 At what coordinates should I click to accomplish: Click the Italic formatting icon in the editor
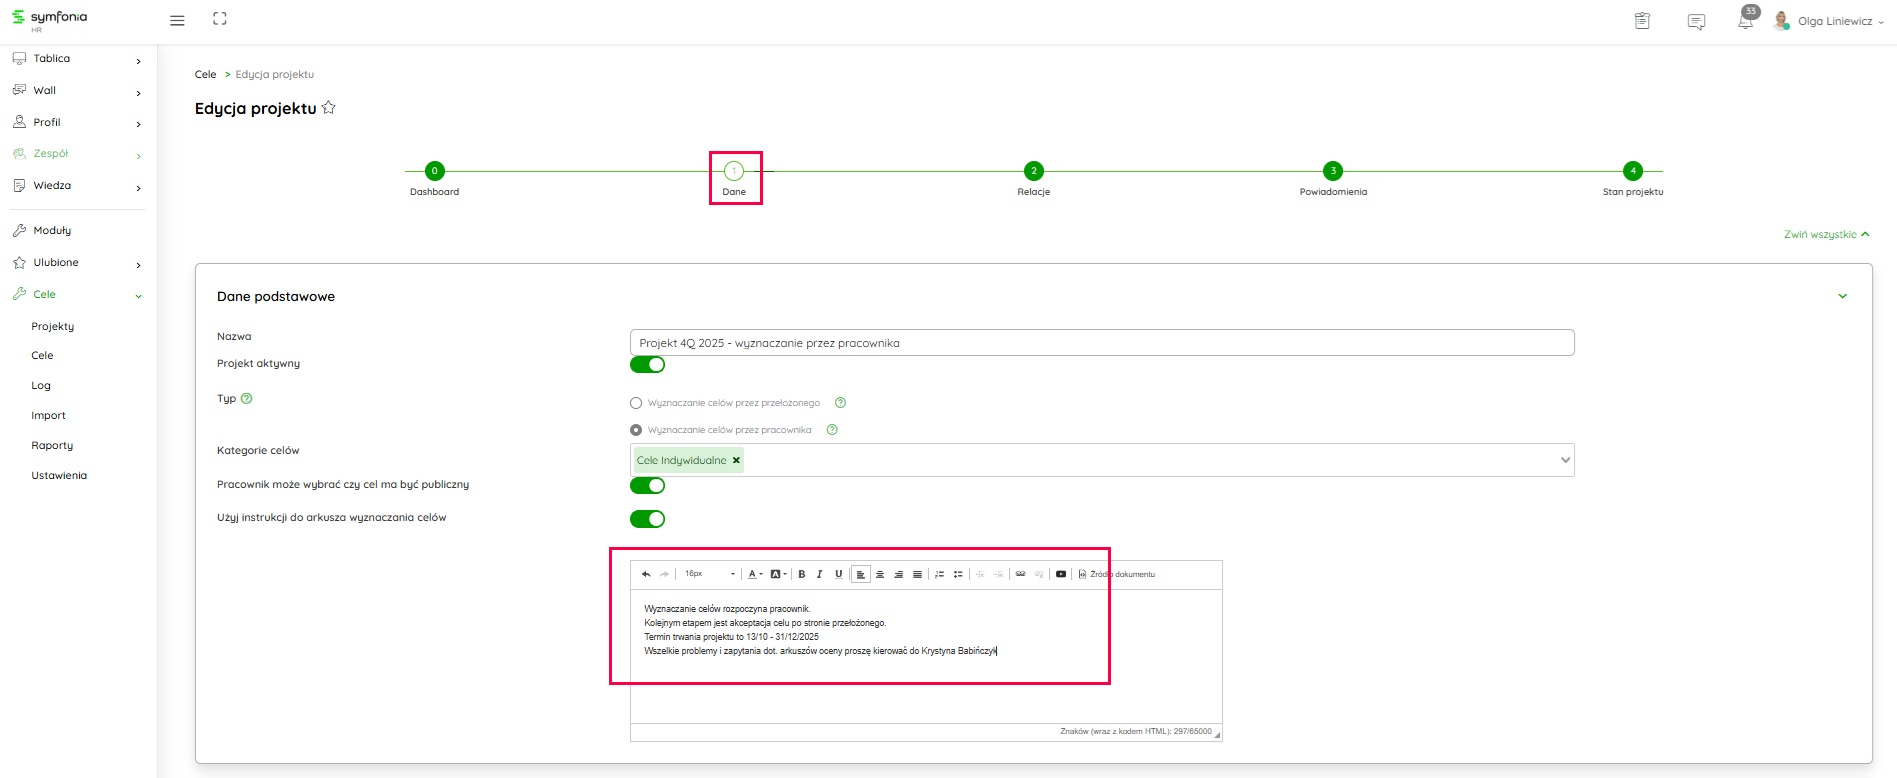819,574
